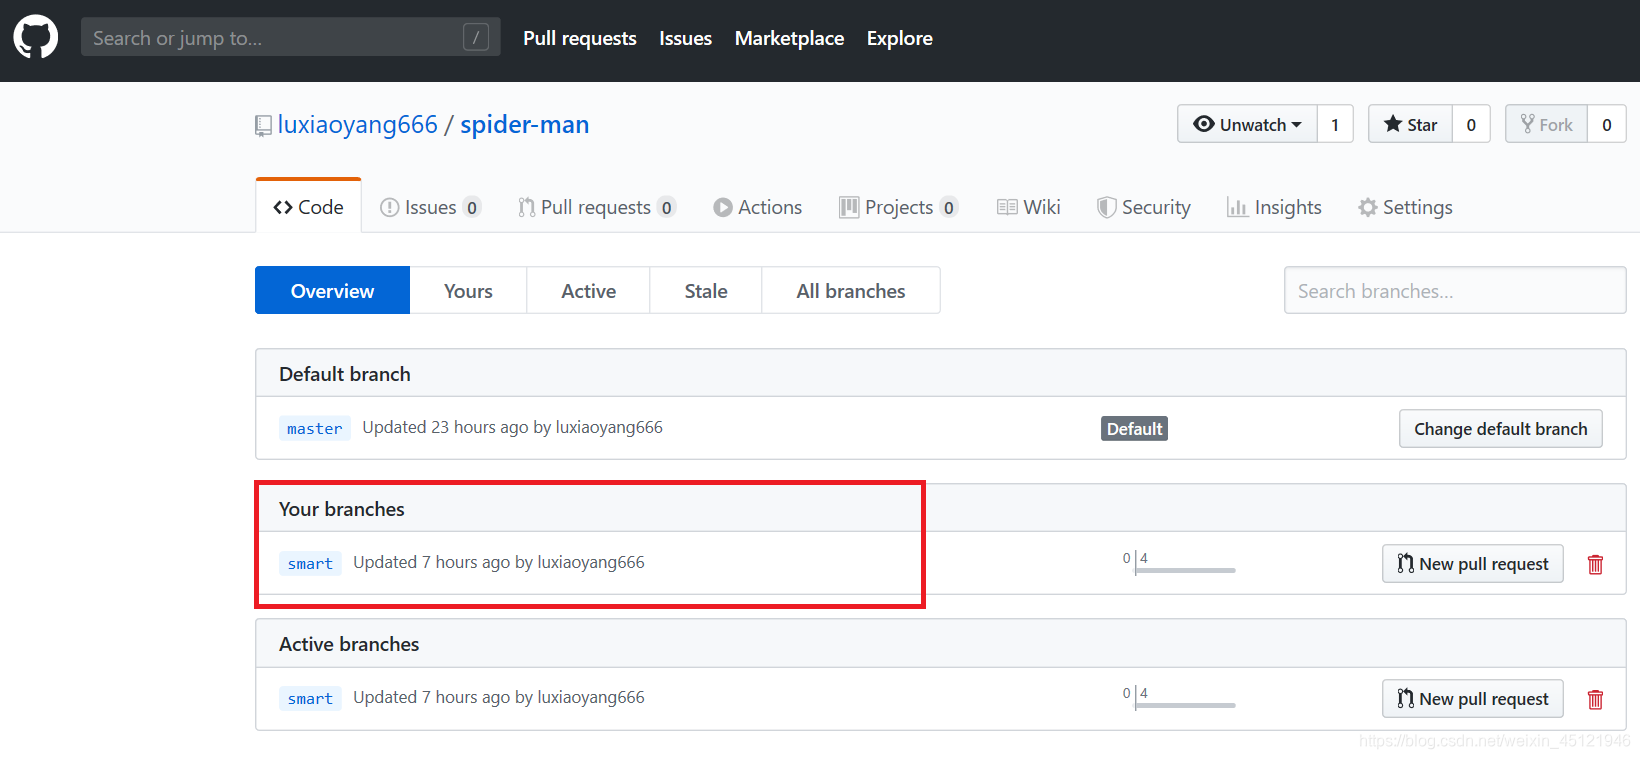
Task: Open the smart branch under Active branches
Action: (310, 698)
